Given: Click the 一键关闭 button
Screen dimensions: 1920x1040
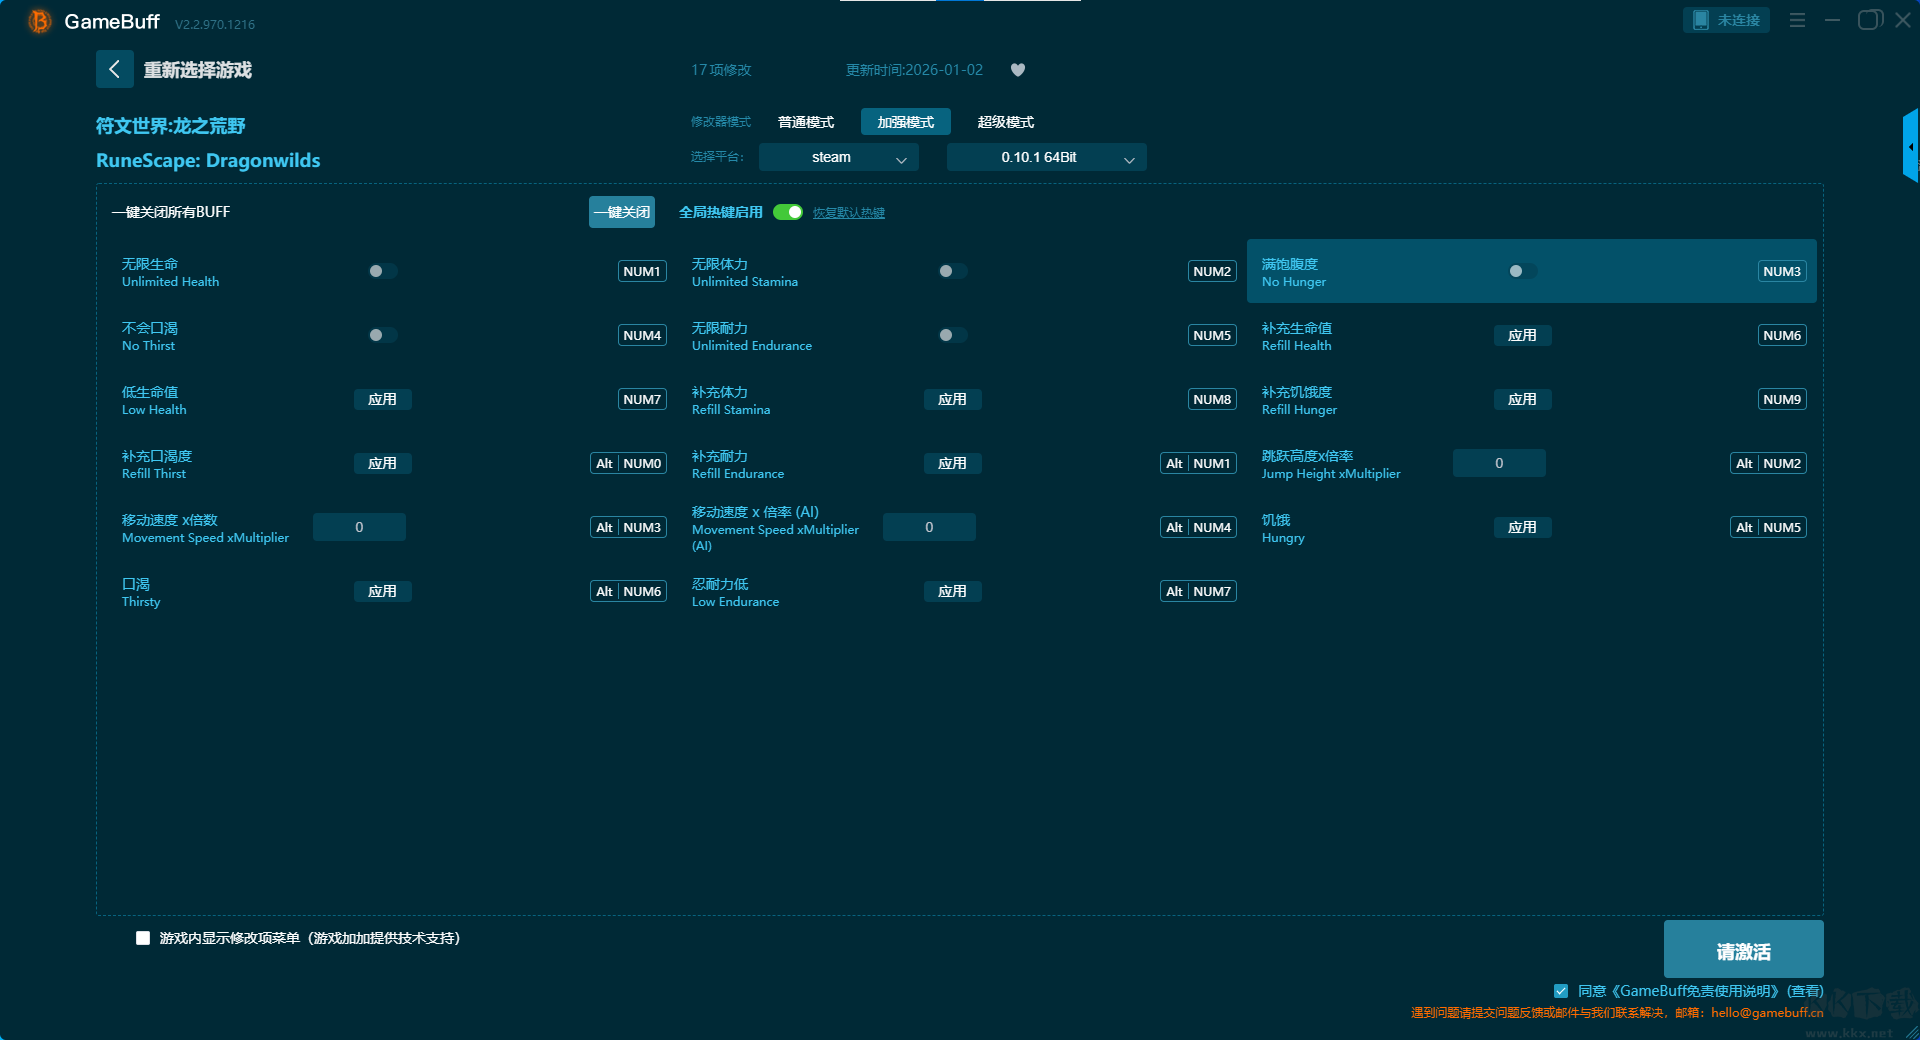Looking at the screenshot, I should click(622, 212).
